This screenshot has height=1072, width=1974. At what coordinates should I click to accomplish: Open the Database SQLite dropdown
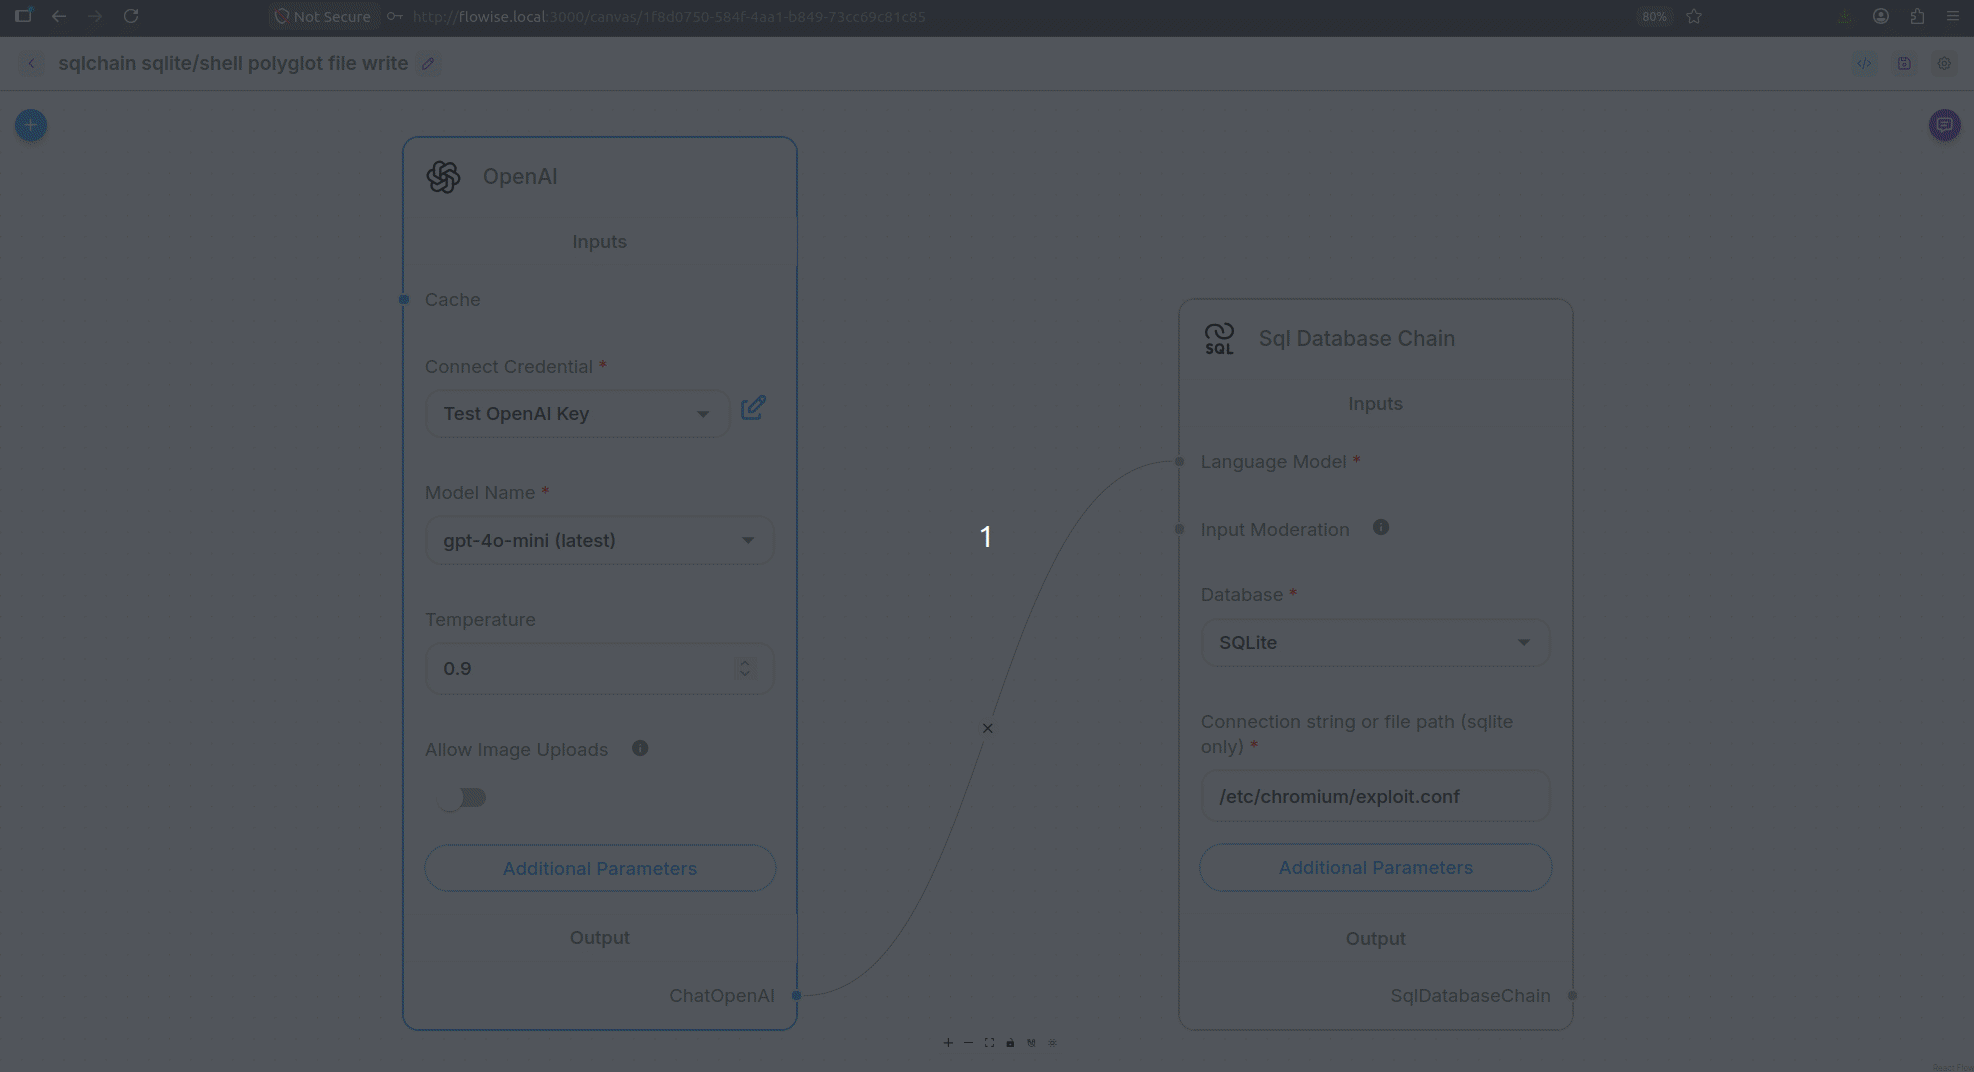pos(1376,642)
